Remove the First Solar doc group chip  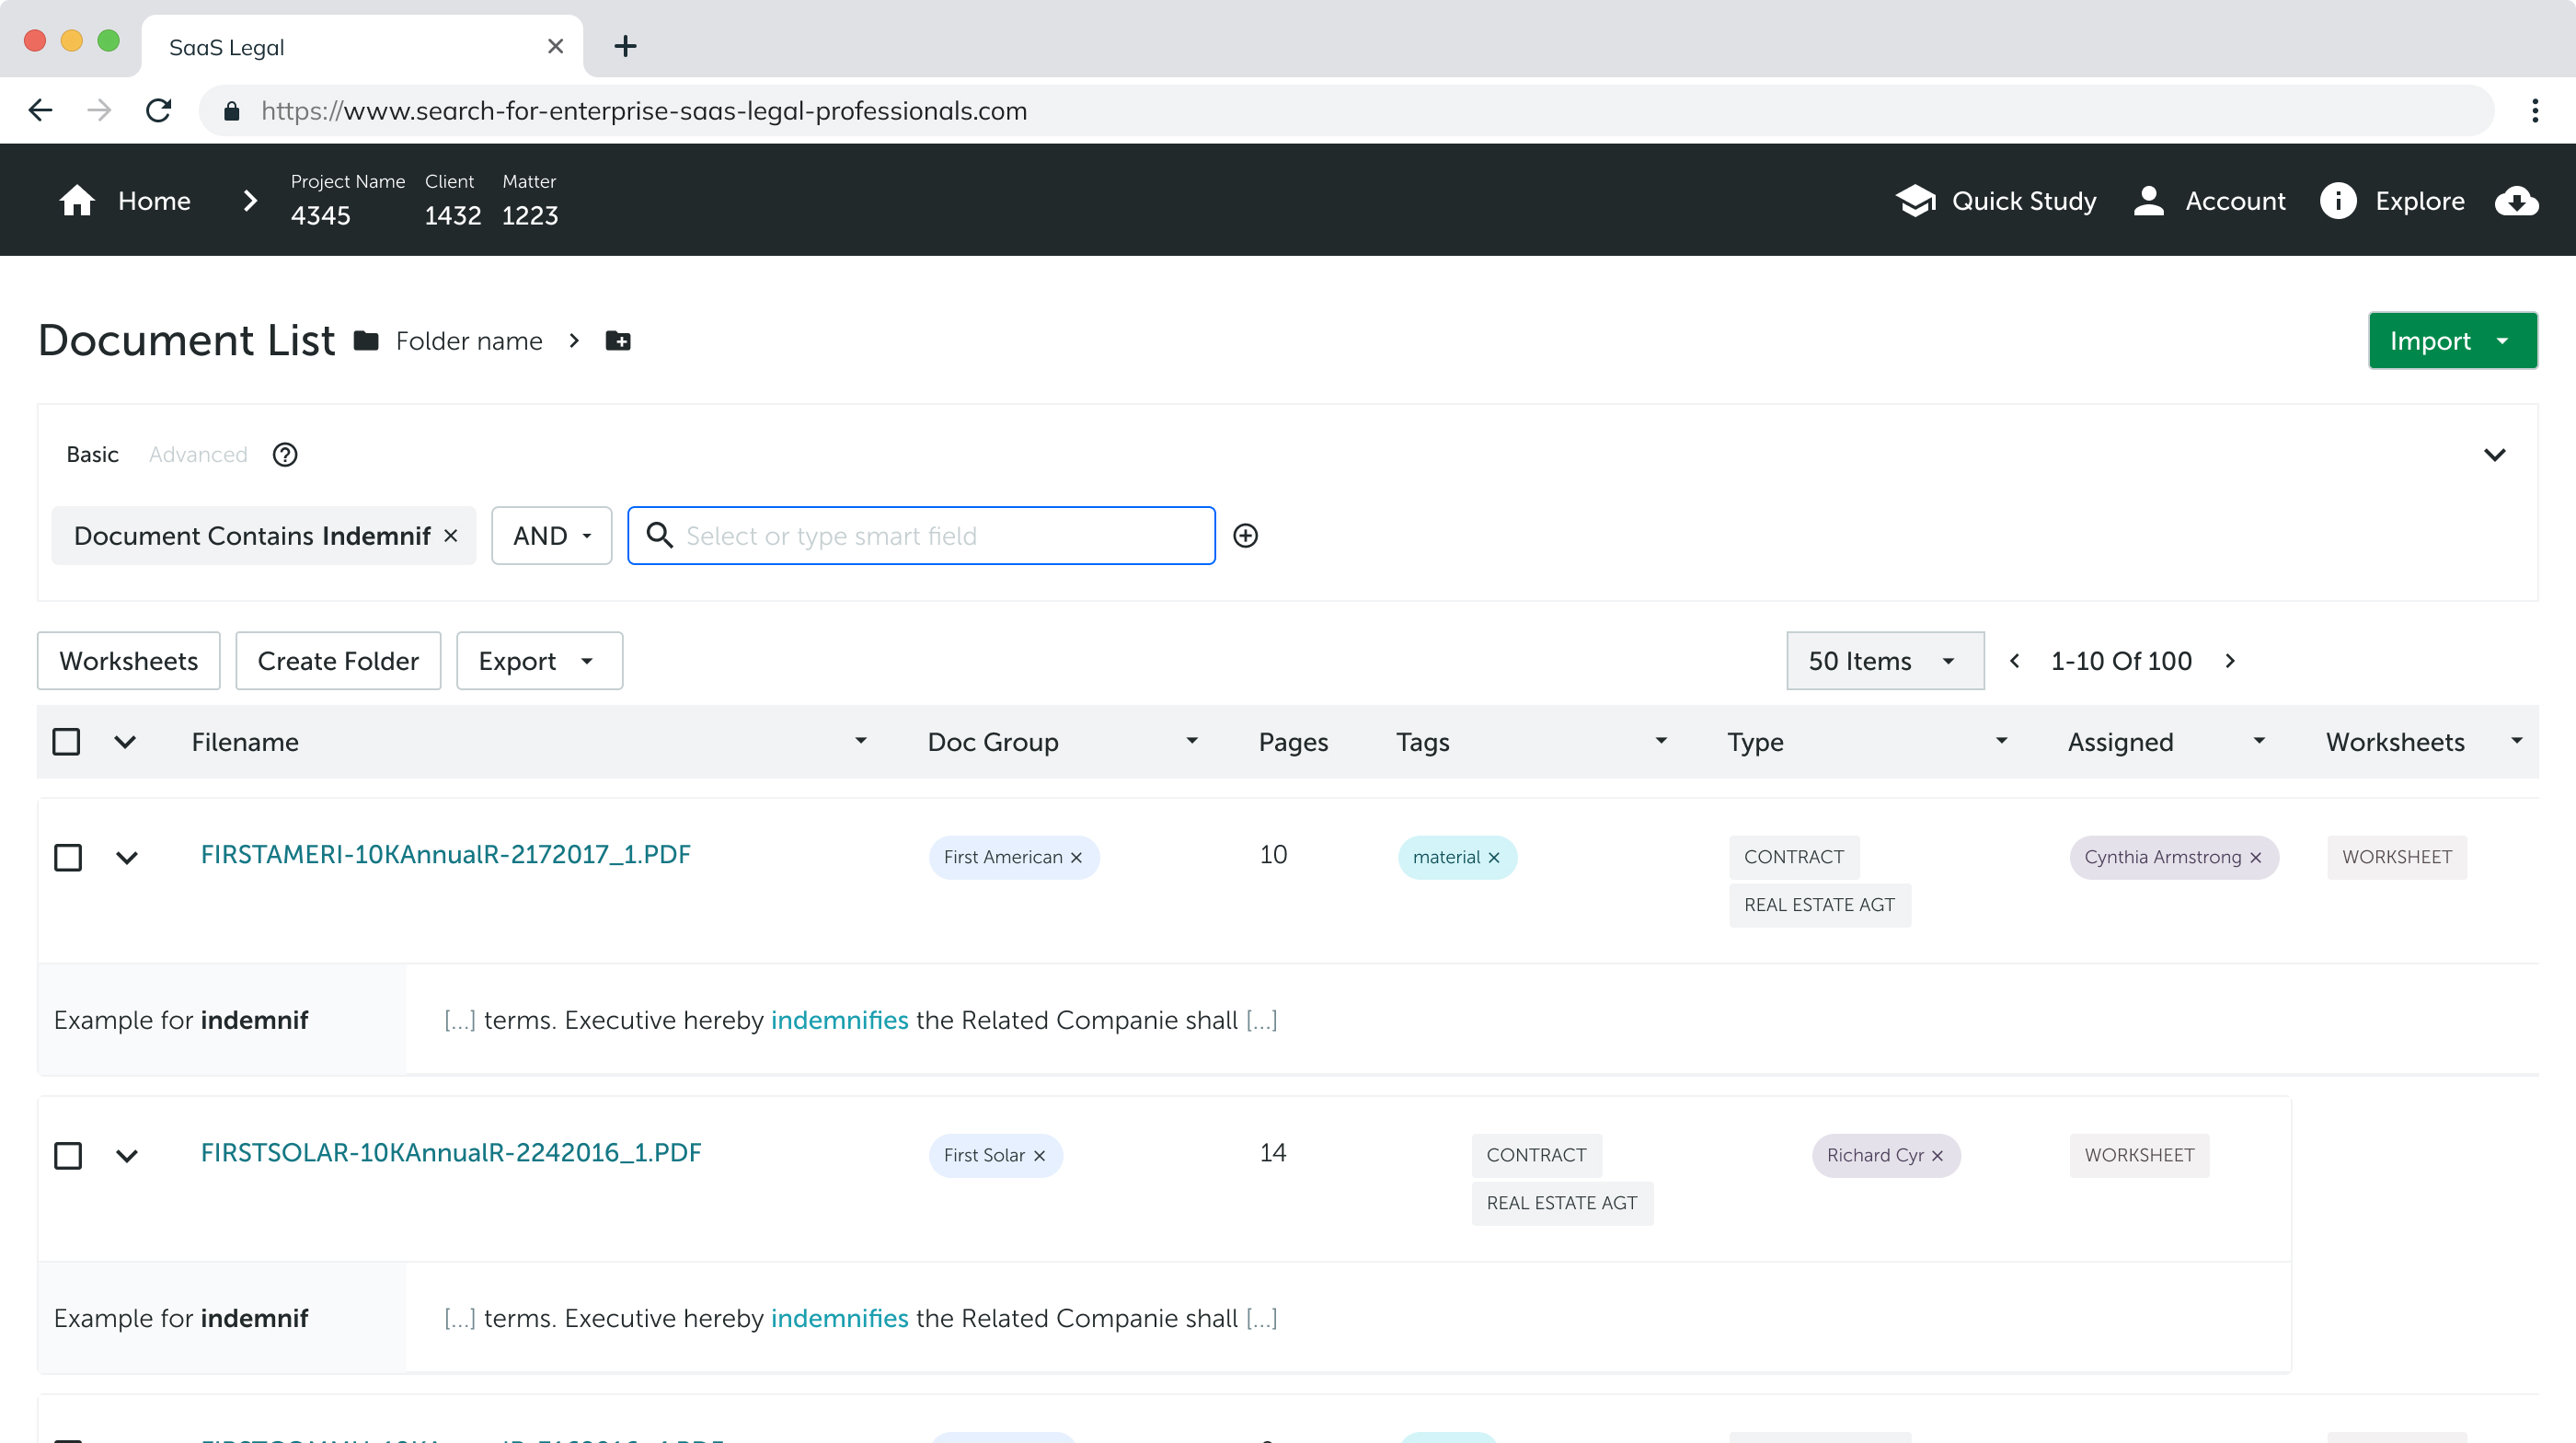[1040, 1156]
